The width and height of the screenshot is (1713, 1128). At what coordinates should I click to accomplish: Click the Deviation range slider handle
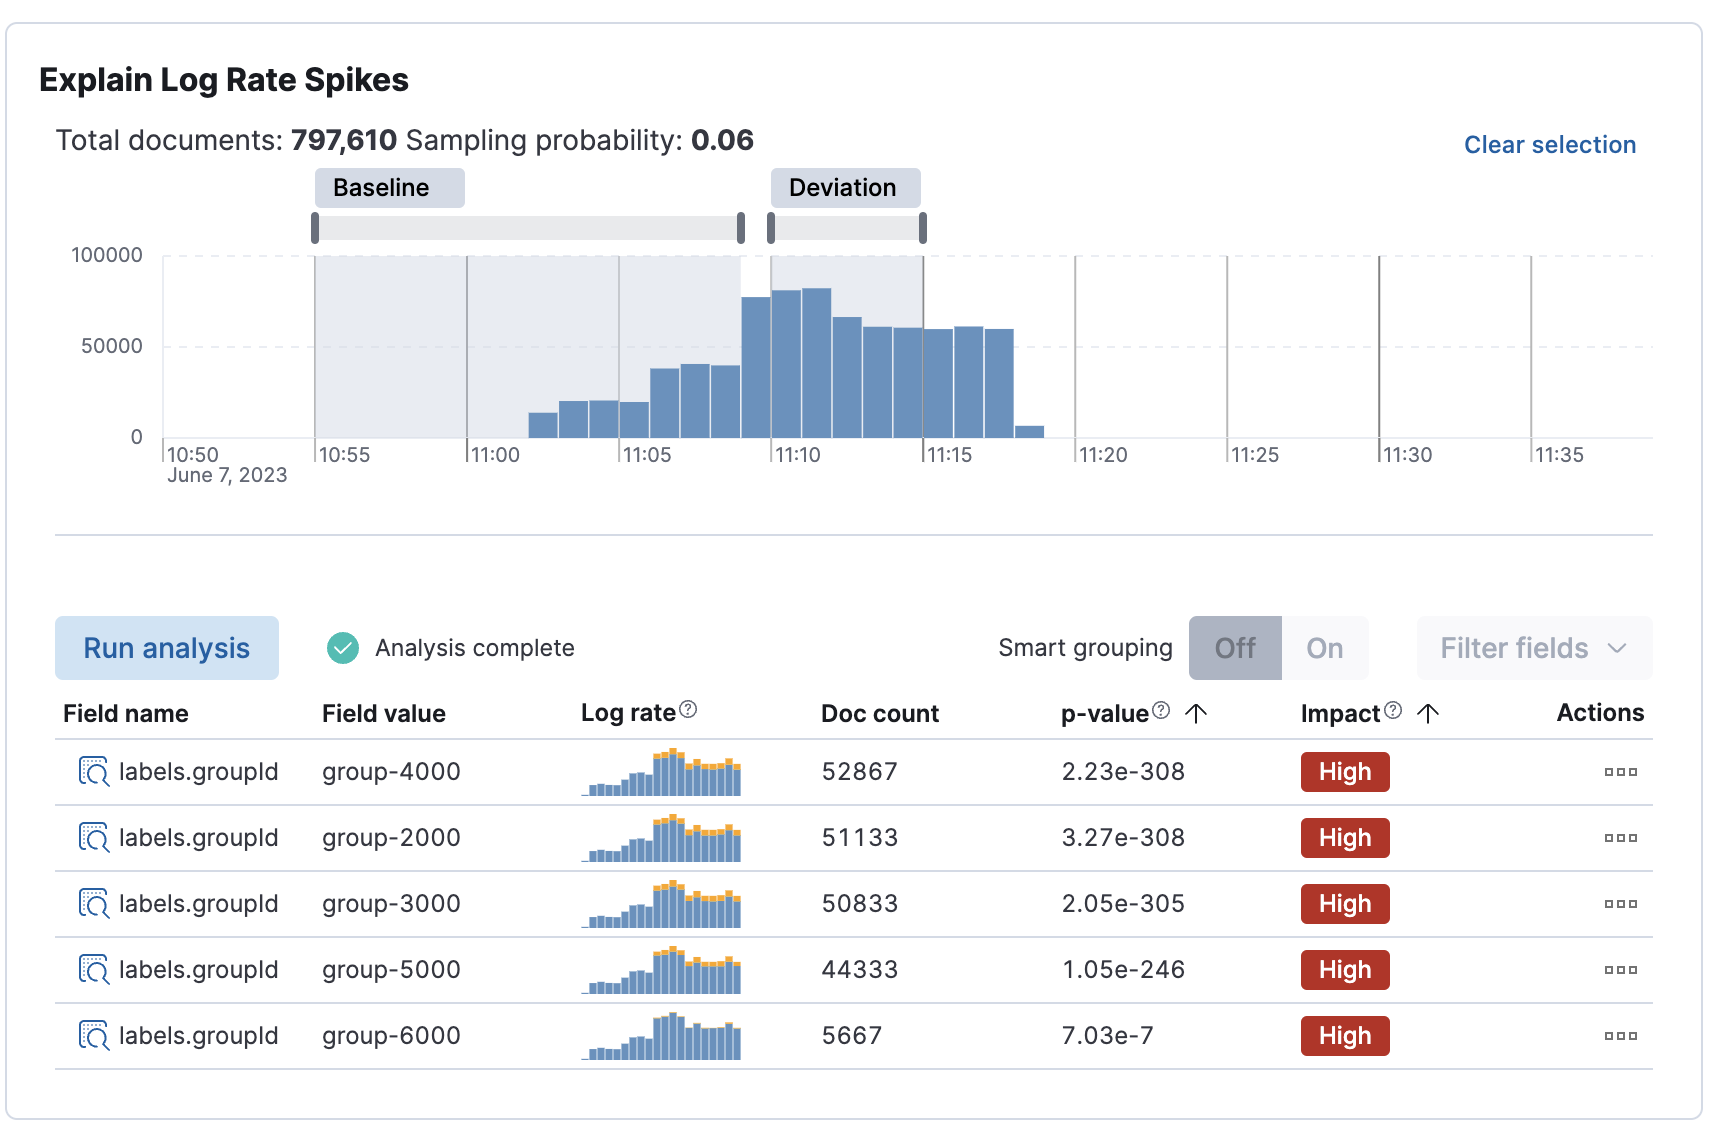tap(922, 228)
